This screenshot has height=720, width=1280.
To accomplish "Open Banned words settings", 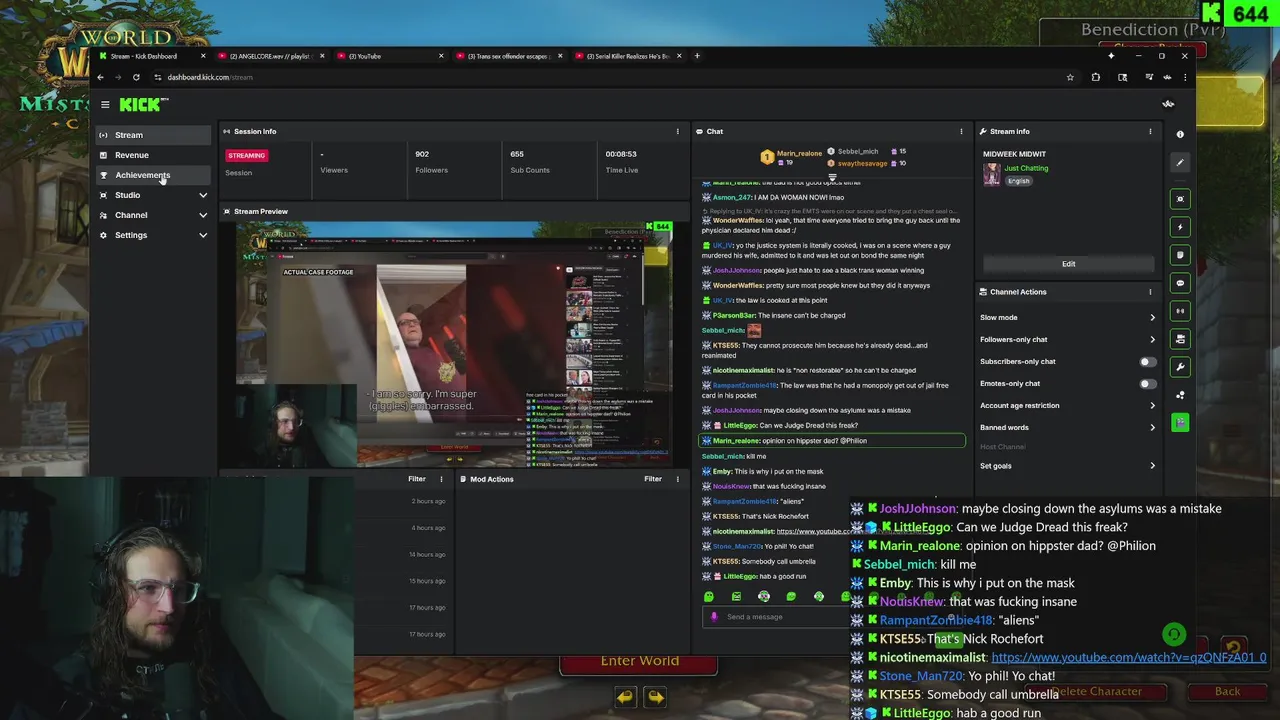I will coord(1068,428).
